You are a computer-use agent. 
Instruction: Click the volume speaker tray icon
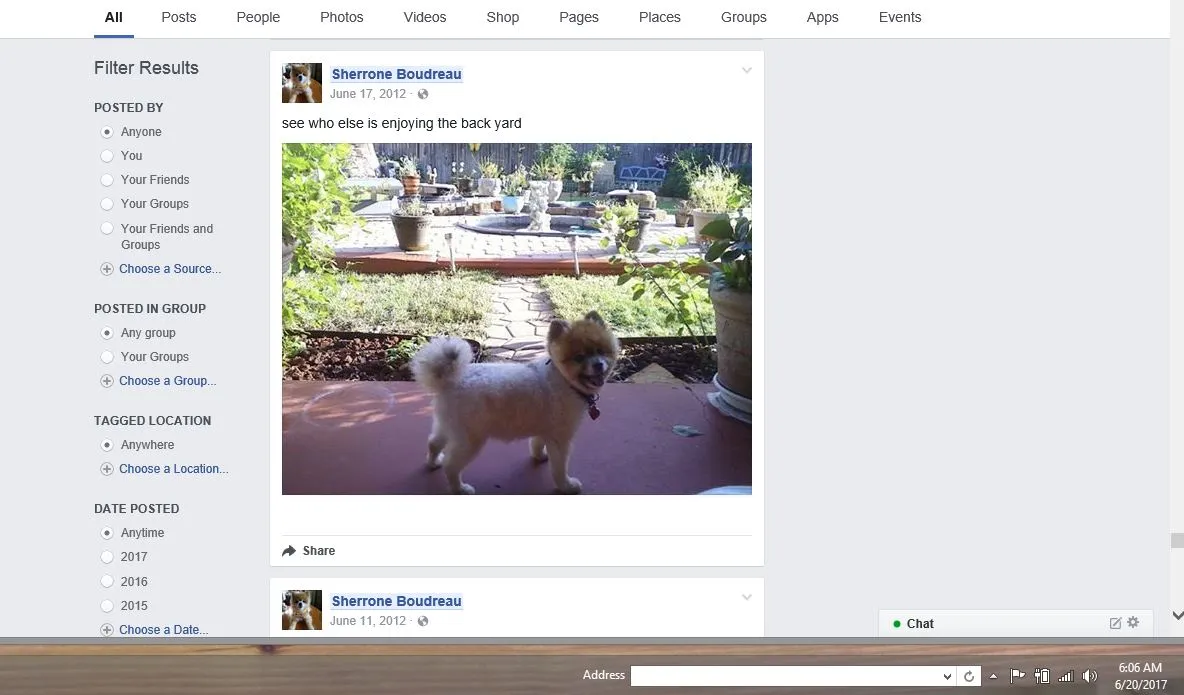(1090, 676)
